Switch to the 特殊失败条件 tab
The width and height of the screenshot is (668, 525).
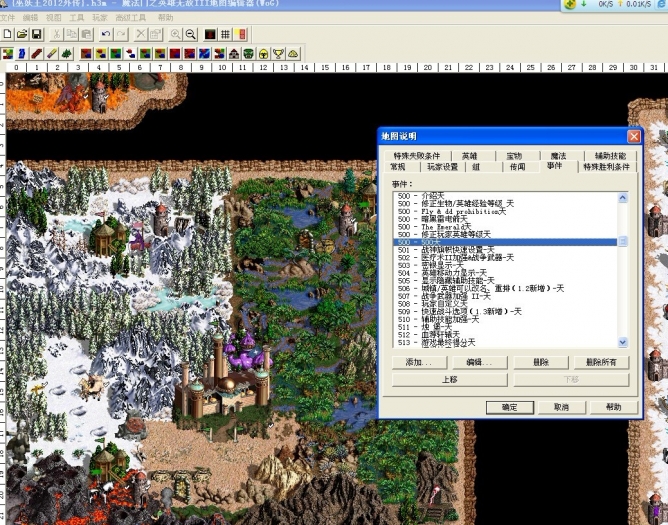[417, 156]
